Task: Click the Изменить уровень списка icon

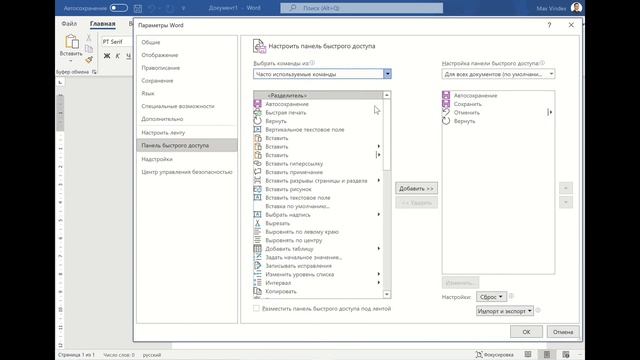Action: pyautogui.click(x=258, y=274)
